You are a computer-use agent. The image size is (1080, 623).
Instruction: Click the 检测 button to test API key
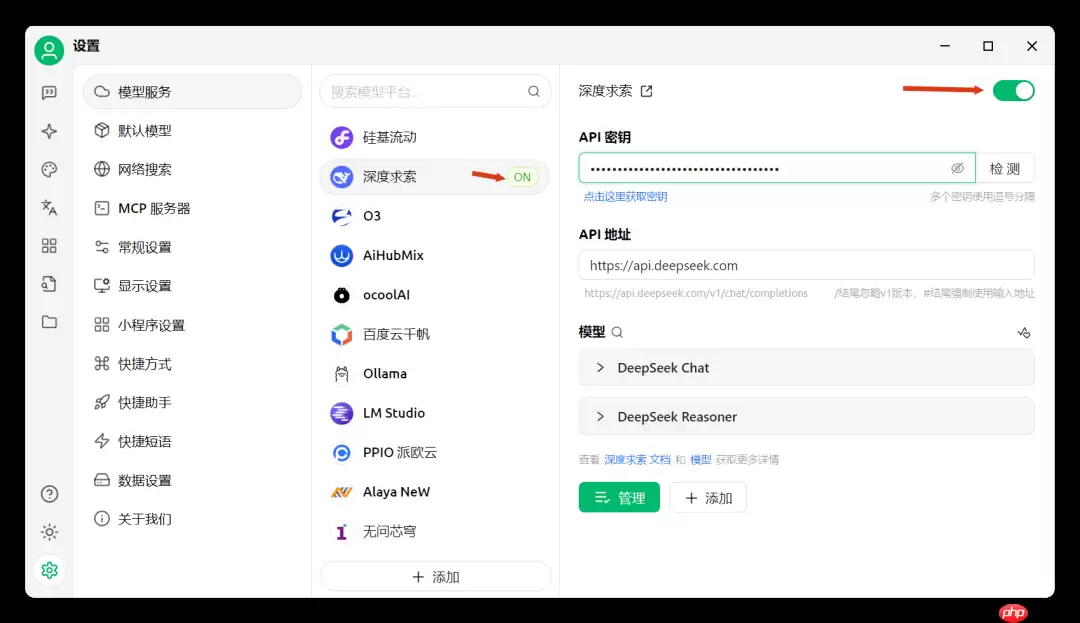point(1004,167)
